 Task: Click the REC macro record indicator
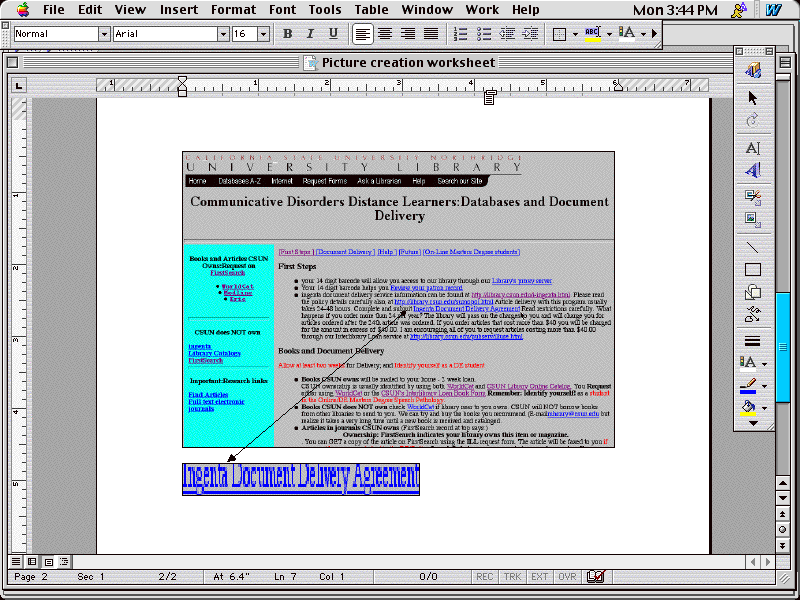484,577
